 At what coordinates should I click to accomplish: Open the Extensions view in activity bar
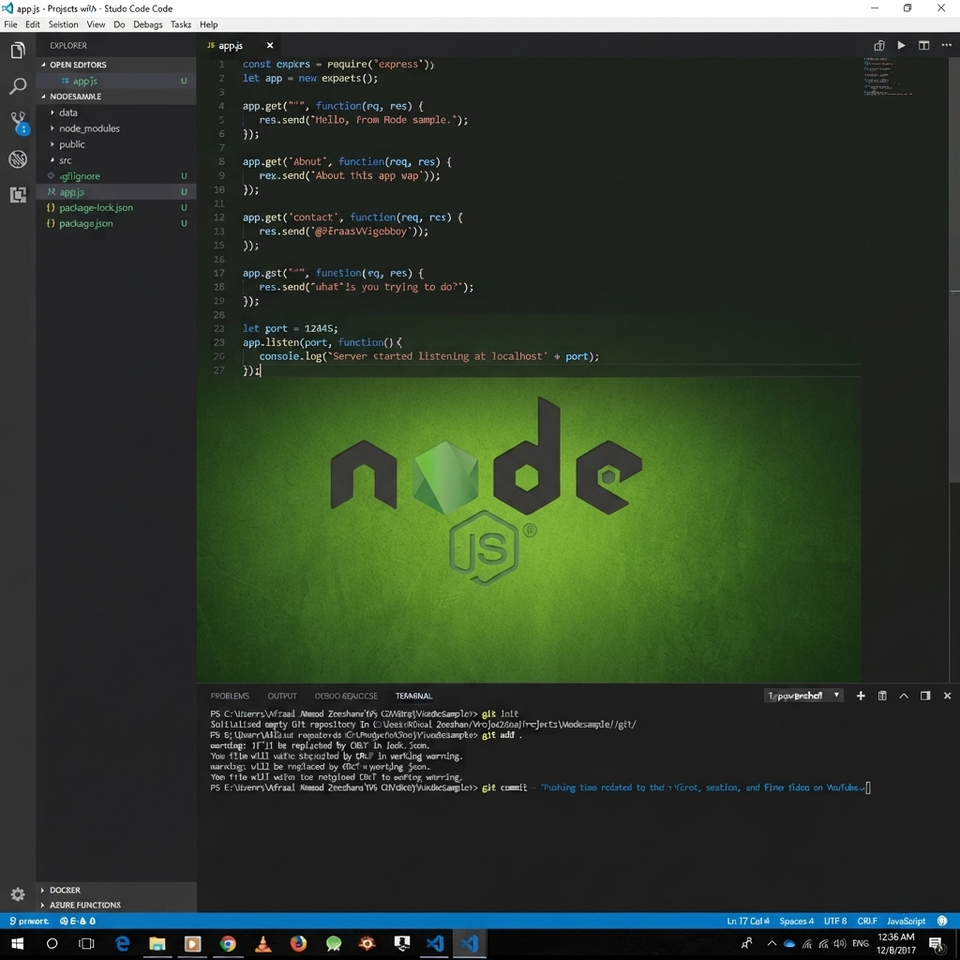[18, 195]
